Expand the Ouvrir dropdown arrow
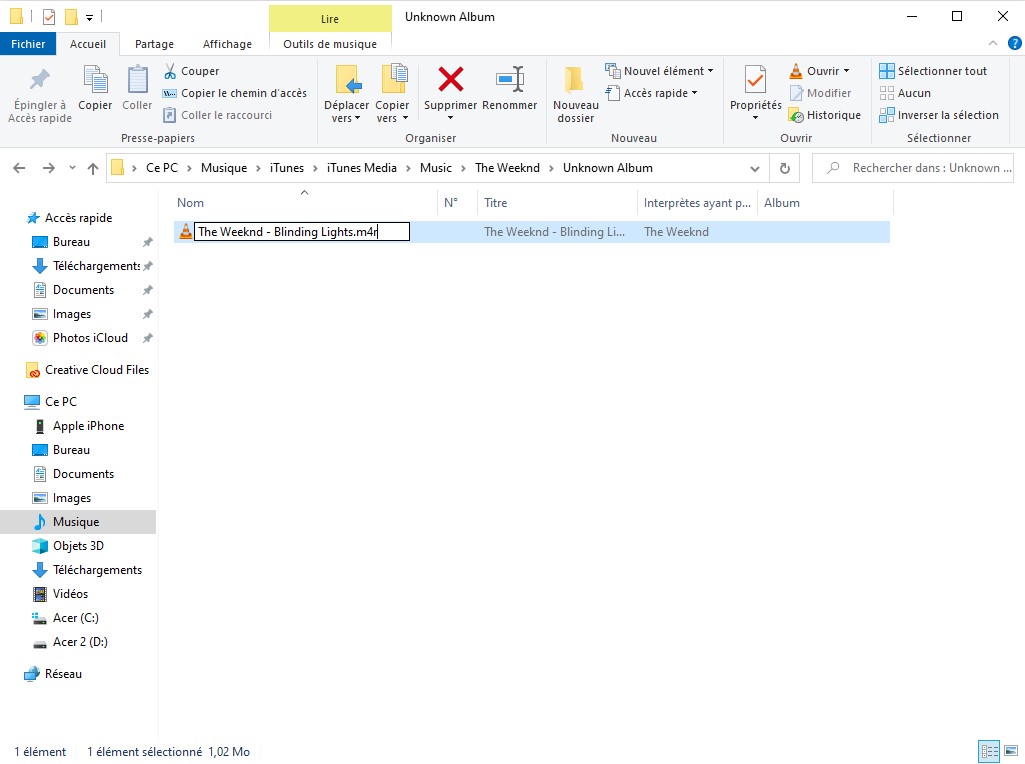Screen dimensions: 1025x764 click(847, 71)
